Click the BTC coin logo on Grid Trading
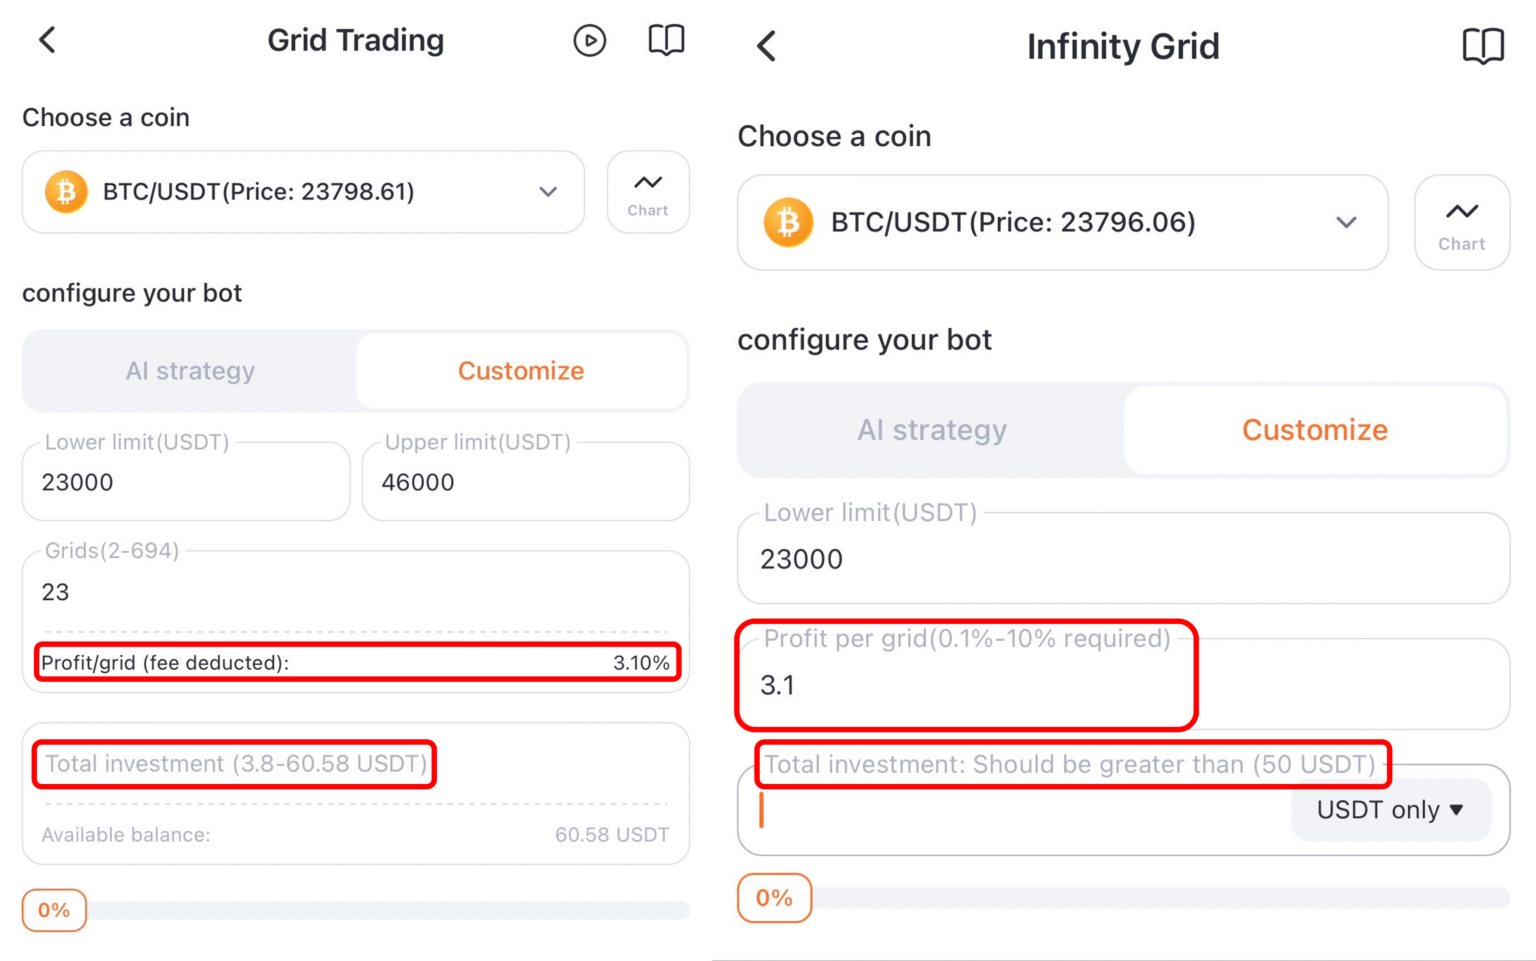Viewport: 1536px width, 961px height. click(x=66, y=191)
